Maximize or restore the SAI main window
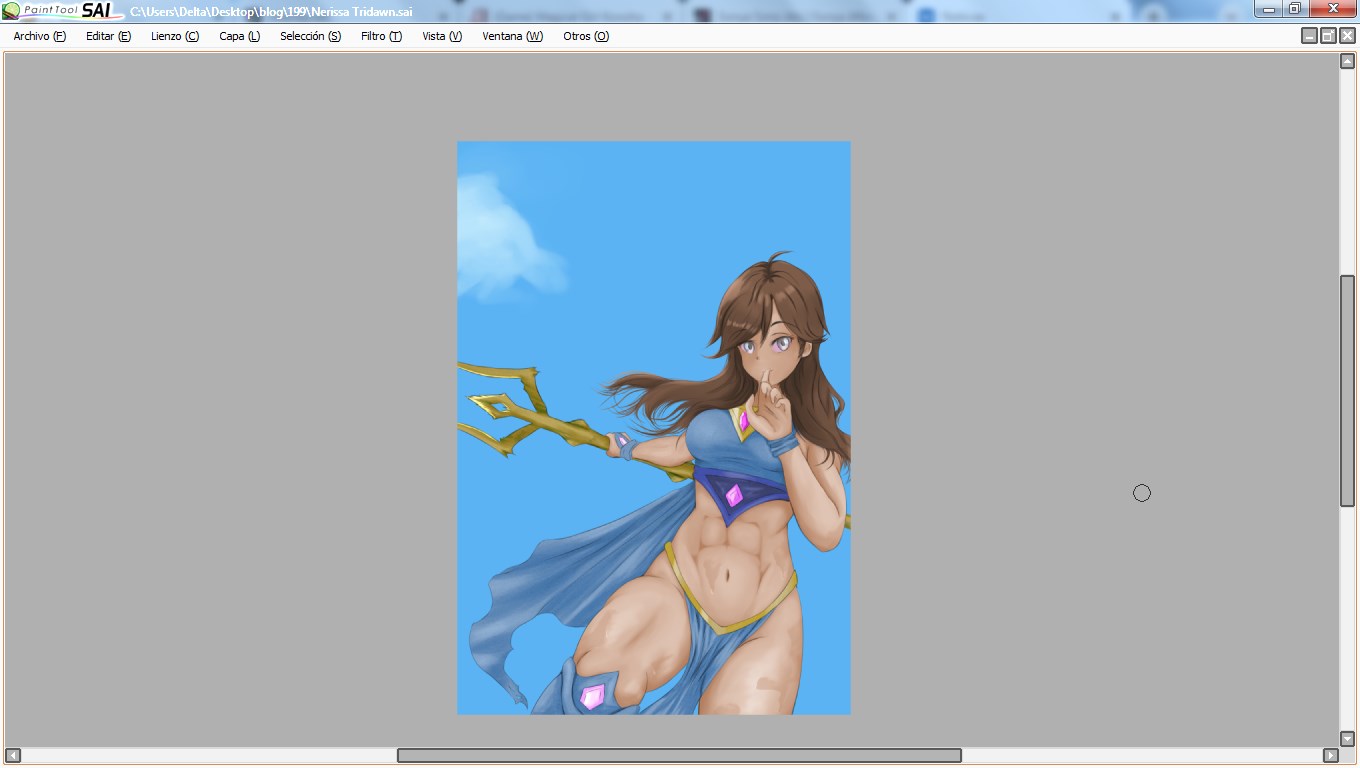 (x=1295, y=9)
